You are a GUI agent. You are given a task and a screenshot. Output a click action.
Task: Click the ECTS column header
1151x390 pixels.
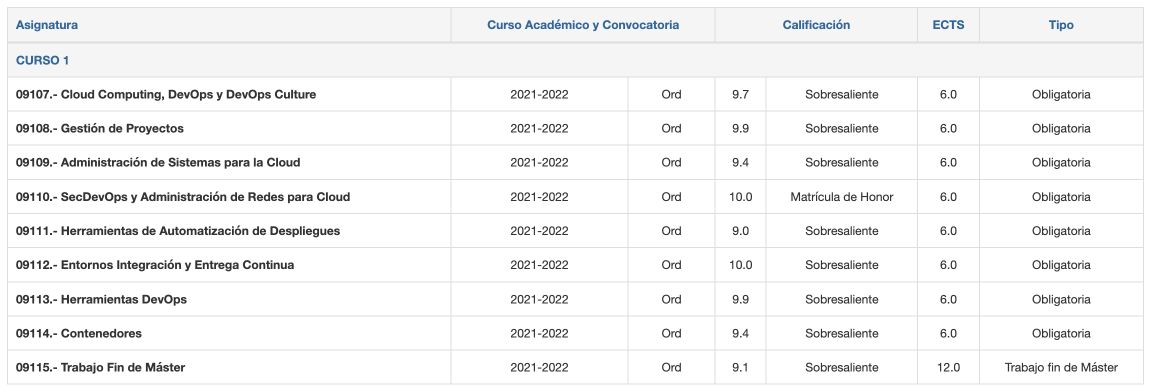click(948, 25)
